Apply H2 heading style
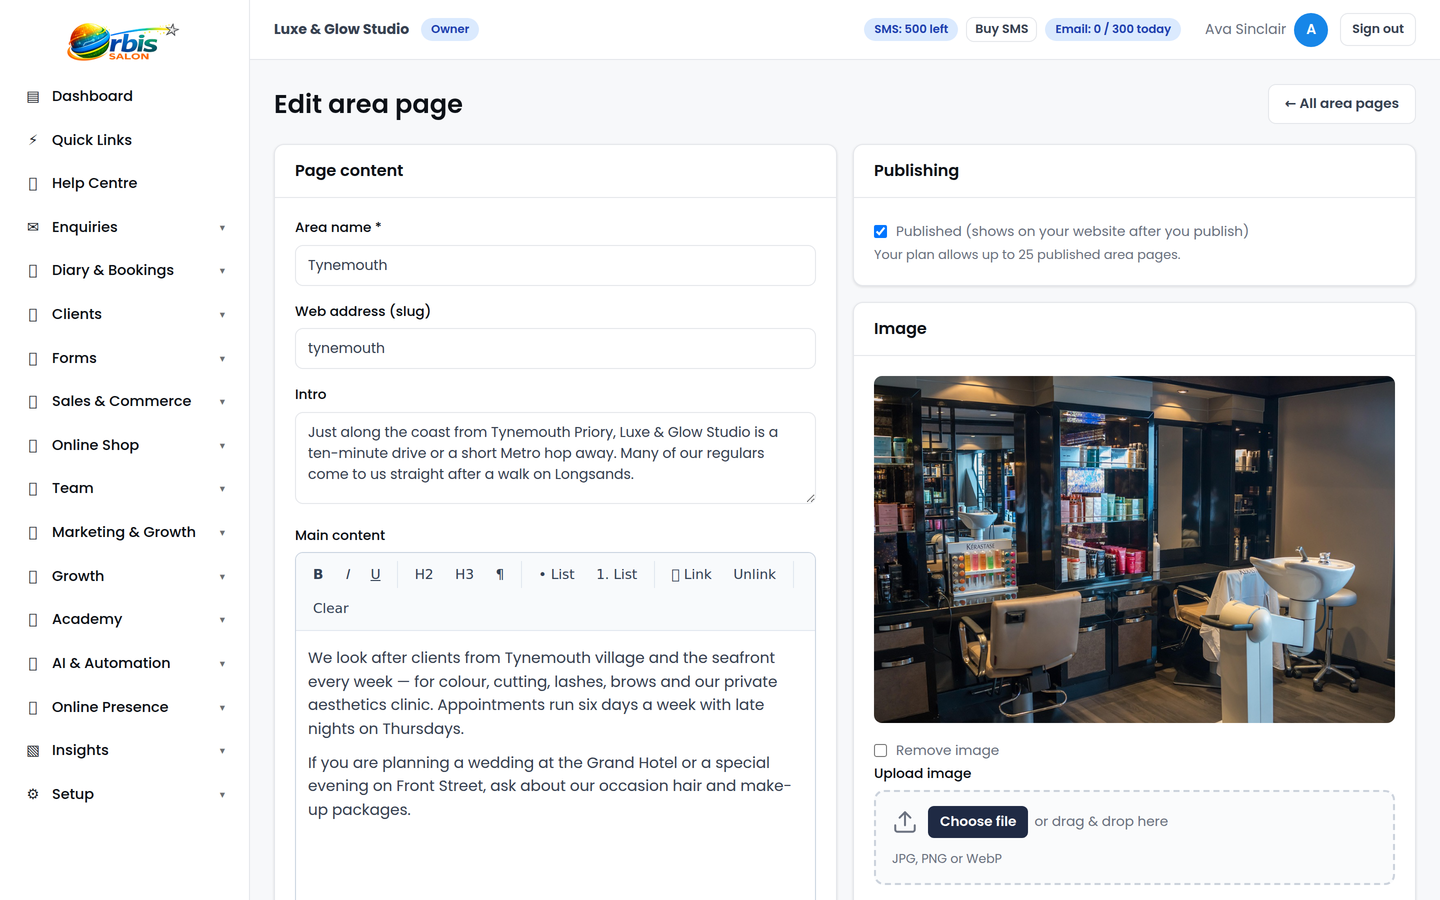 [x=424, y=574]
